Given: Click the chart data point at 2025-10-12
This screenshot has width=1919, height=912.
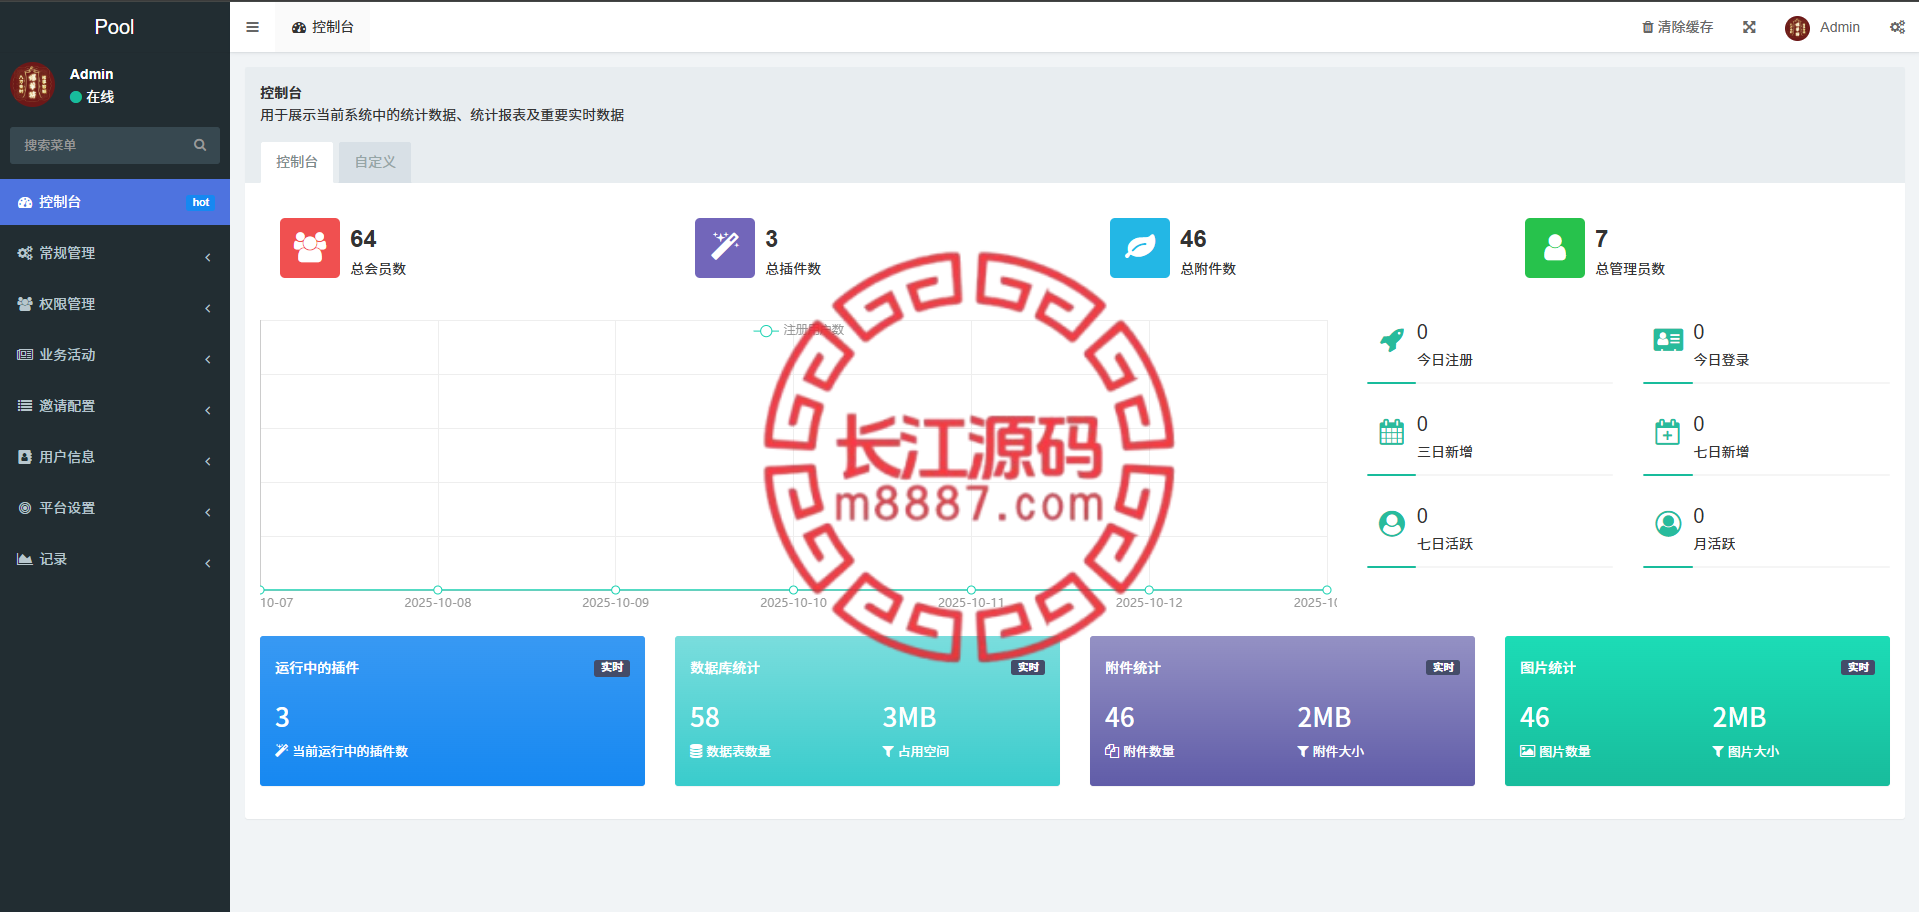Looking at the screenshot, I should (x=1149, y=590).
